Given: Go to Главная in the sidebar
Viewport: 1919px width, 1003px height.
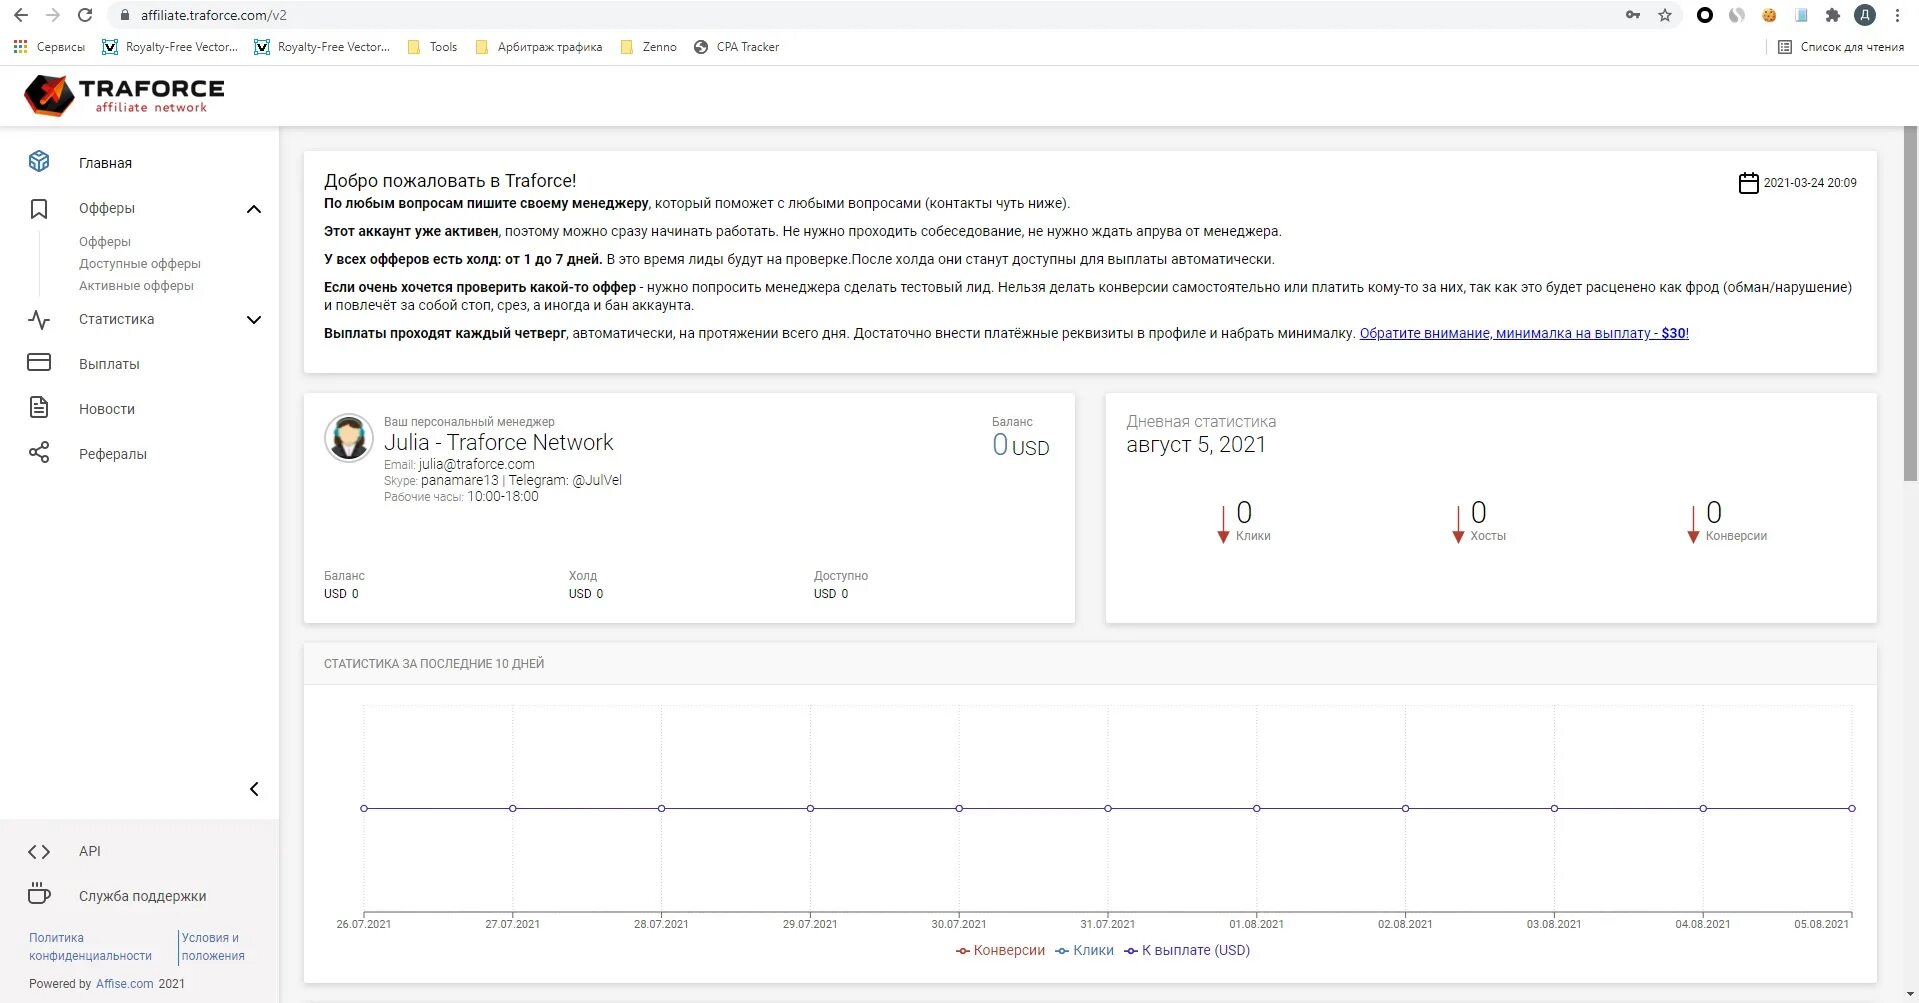Looking at the screenshot, I should tap(105, 163).
